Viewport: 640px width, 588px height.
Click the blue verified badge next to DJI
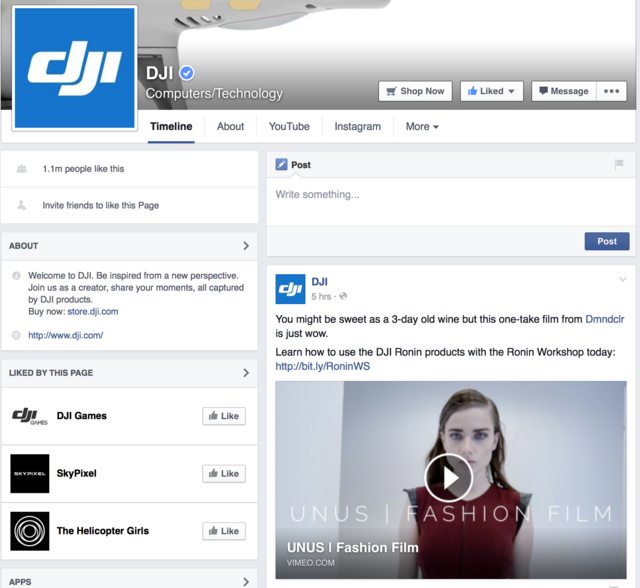[187, 73]
